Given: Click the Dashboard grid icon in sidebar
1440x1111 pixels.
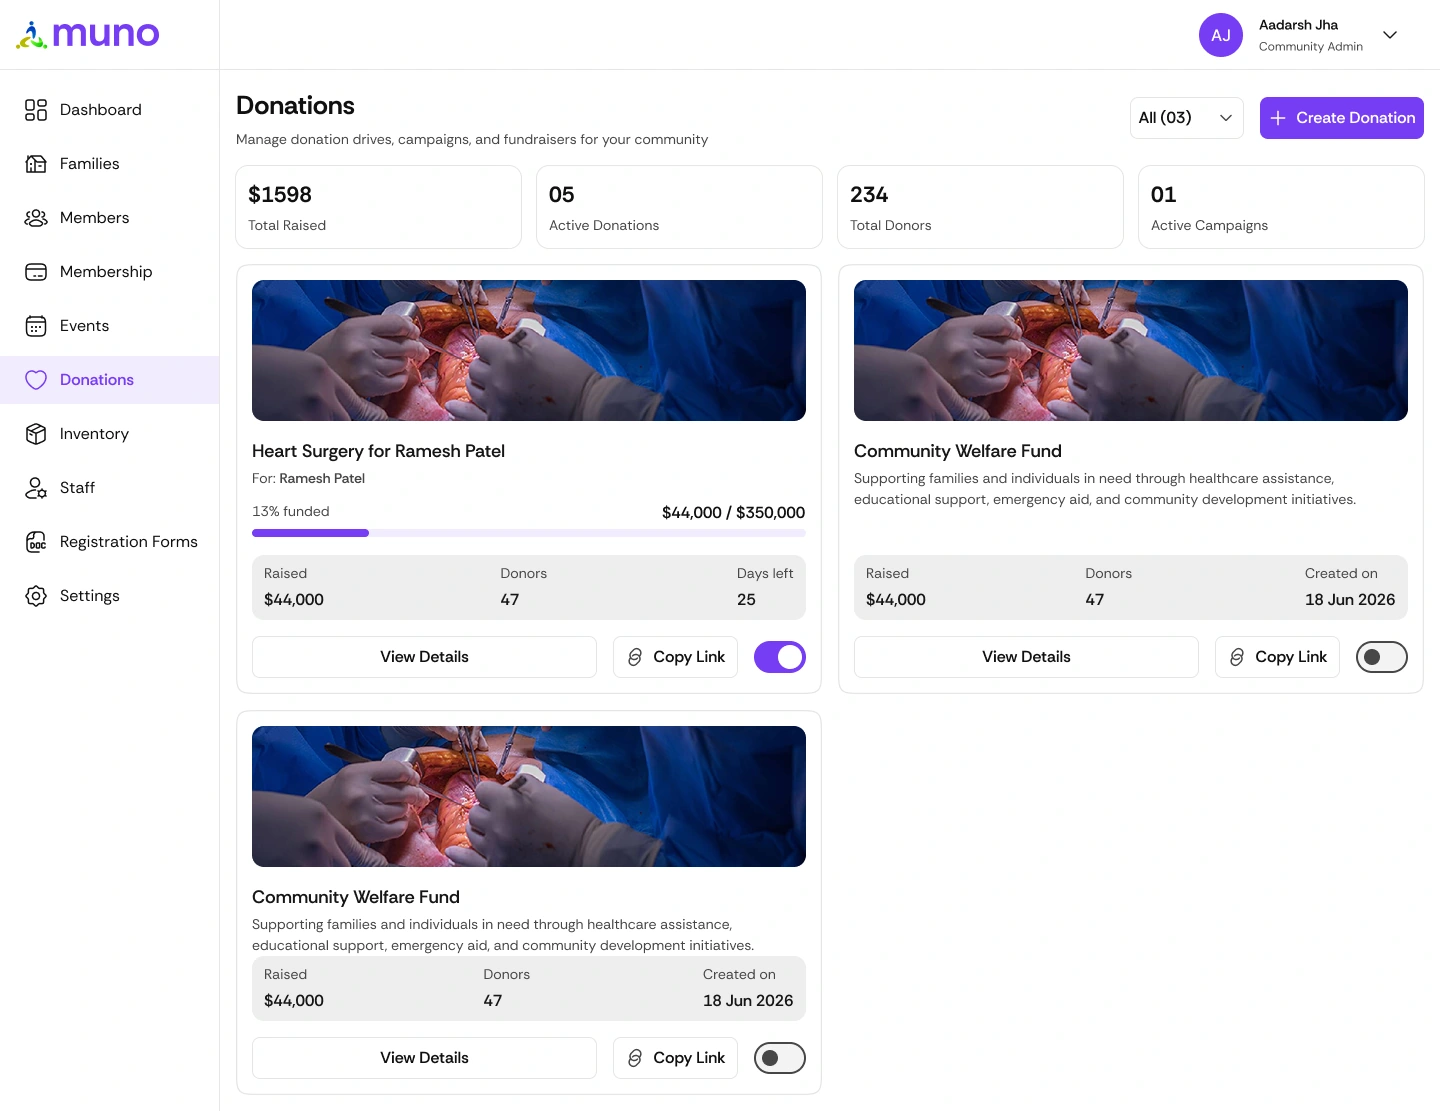Looking at the screenshot, I should 36,110.
